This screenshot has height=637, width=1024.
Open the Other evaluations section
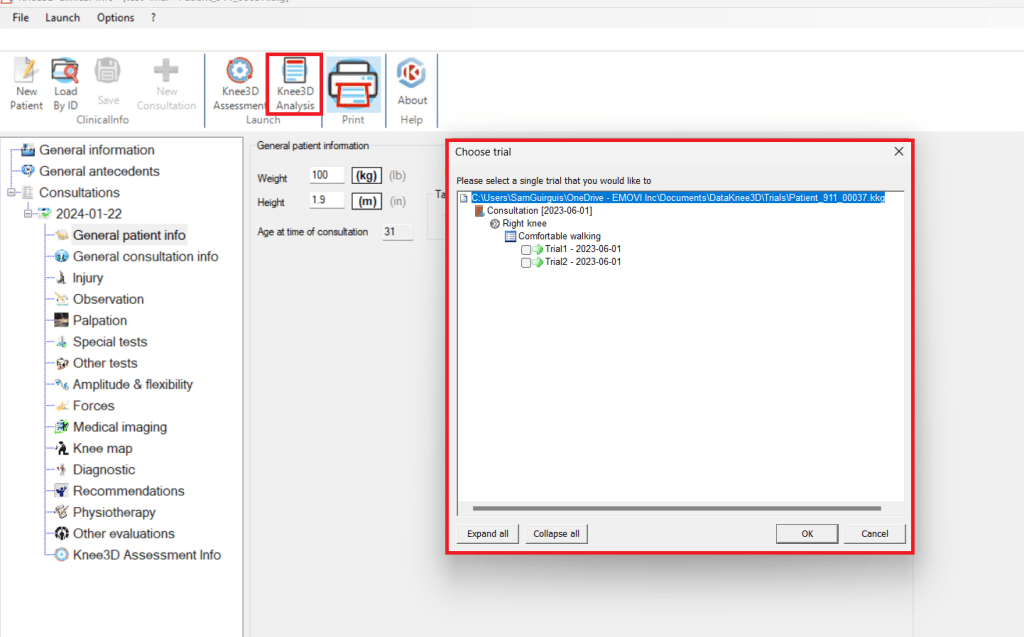pos(123,534)
